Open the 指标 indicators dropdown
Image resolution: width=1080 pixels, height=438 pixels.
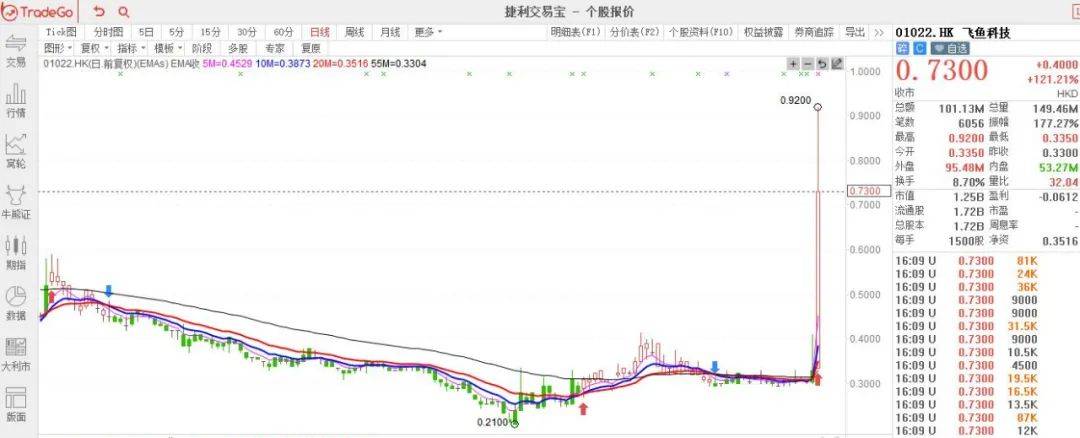point(130,48)
